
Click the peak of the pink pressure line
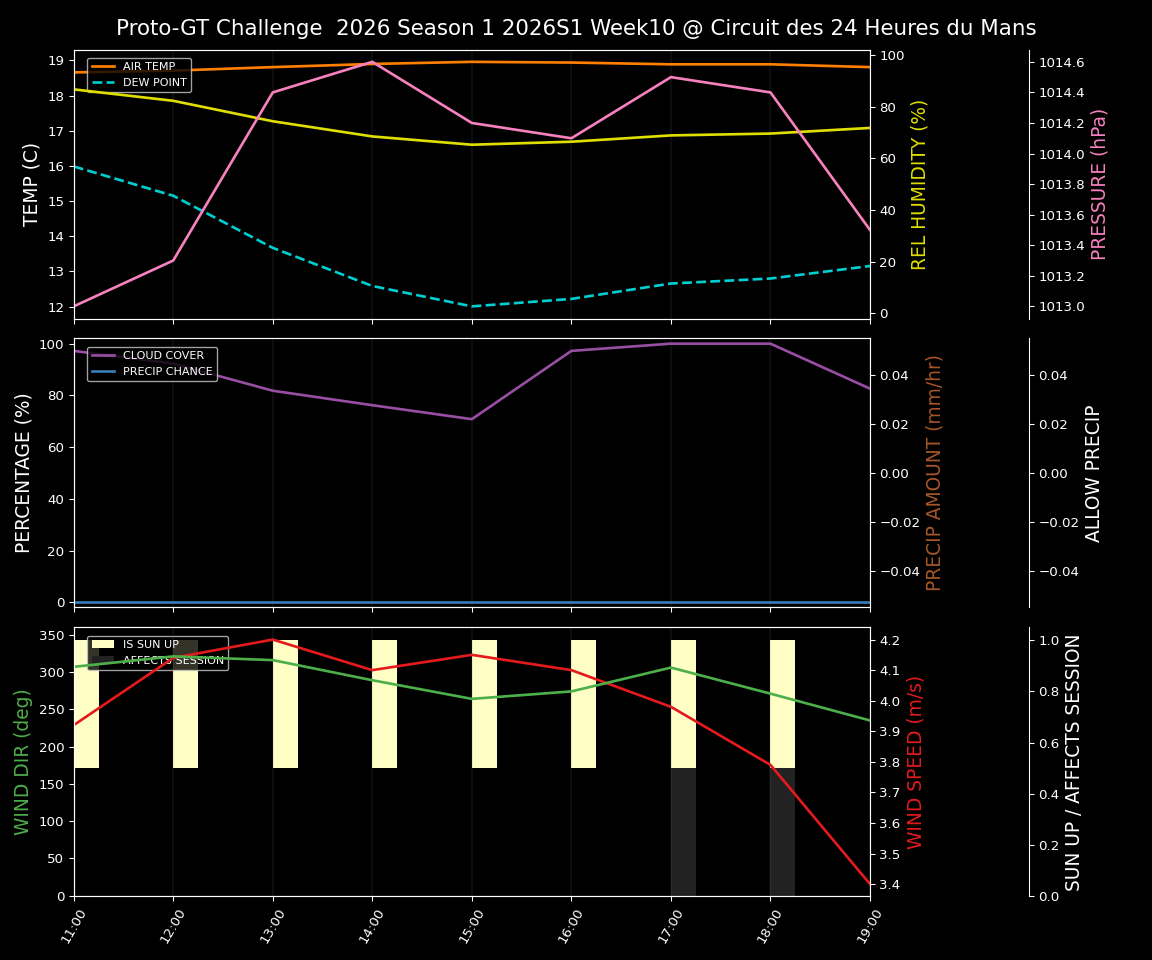(x=374, y=61)
